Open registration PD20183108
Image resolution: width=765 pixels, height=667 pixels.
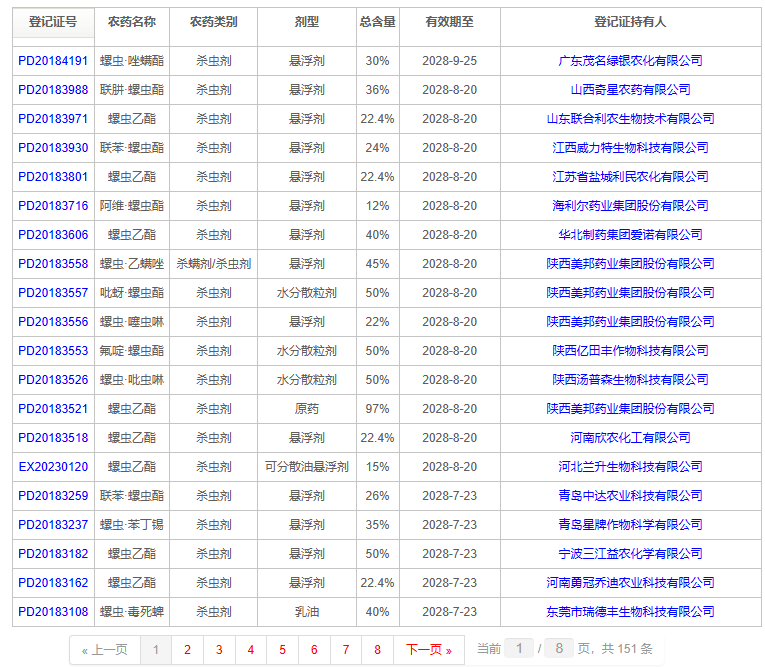coord(53,612)
